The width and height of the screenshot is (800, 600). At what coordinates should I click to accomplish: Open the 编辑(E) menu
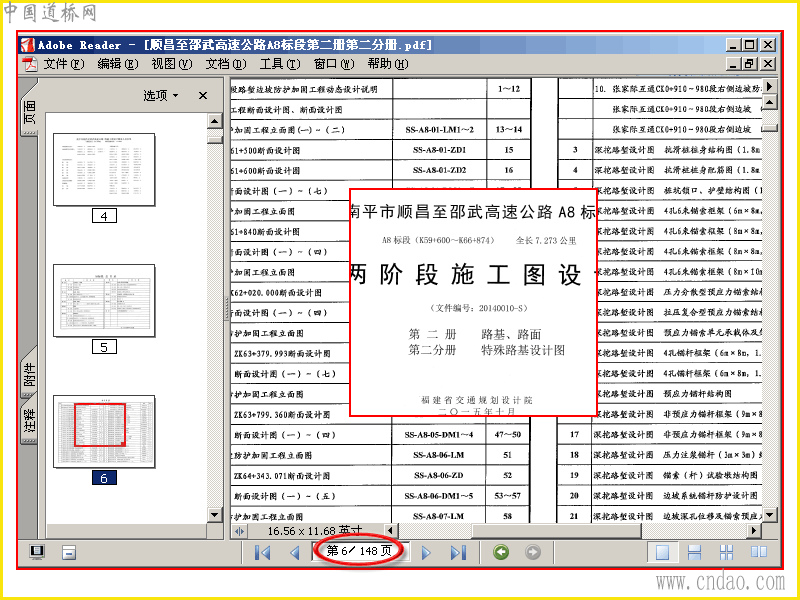tap(118, 64)
